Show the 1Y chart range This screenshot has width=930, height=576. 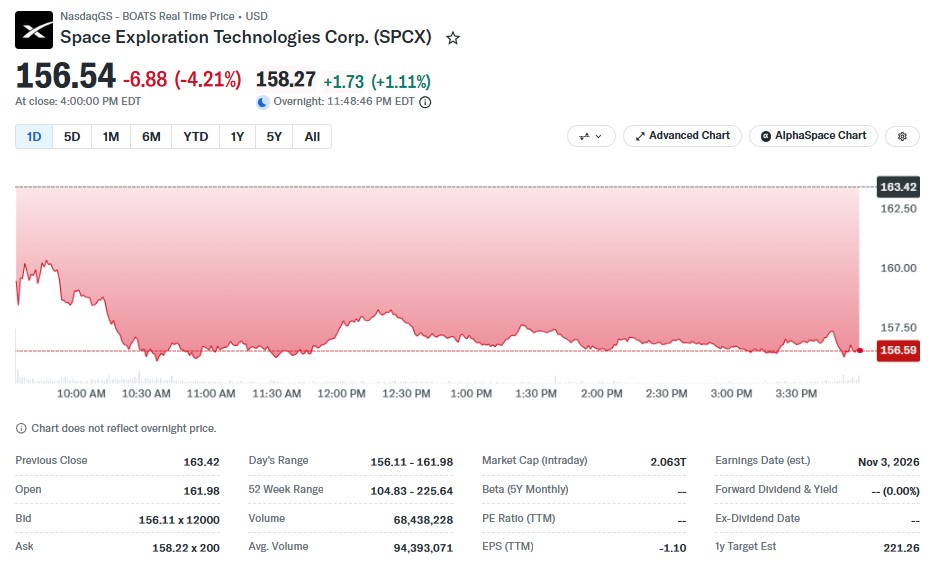click(237, 137)
